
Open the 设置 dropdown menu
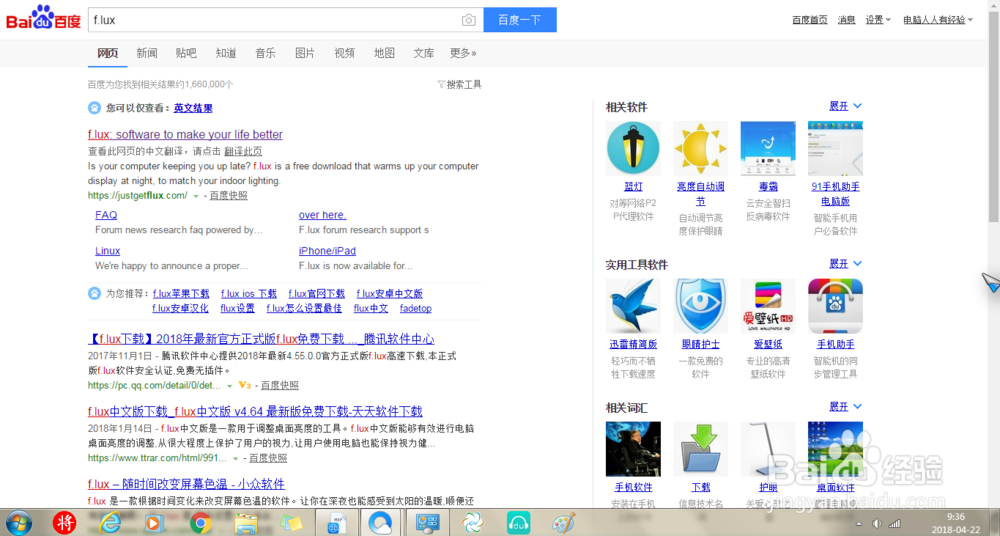878,20
